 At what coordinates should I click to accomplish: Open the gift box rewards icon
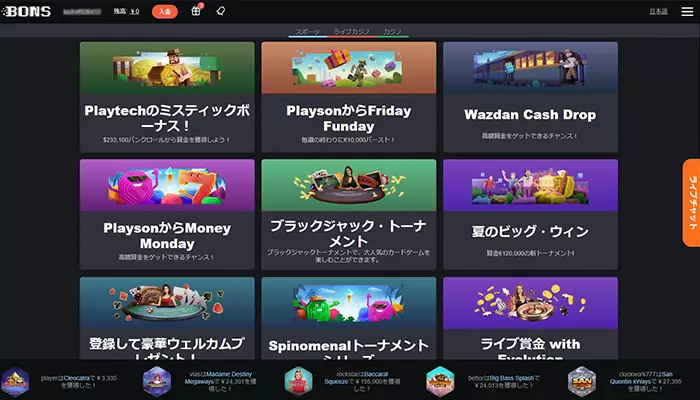pyautogui.click(x=196, y=11)
